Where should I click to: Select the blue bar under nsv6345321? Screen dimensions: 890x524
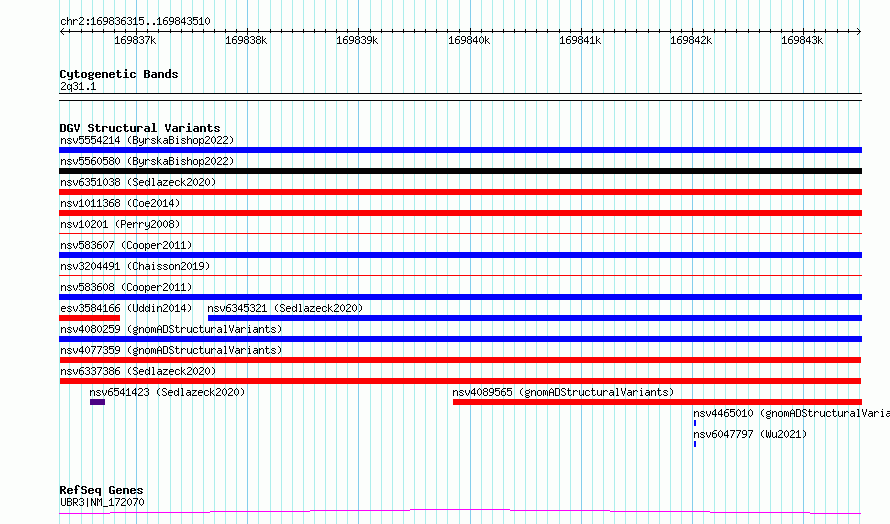(535, 318)
